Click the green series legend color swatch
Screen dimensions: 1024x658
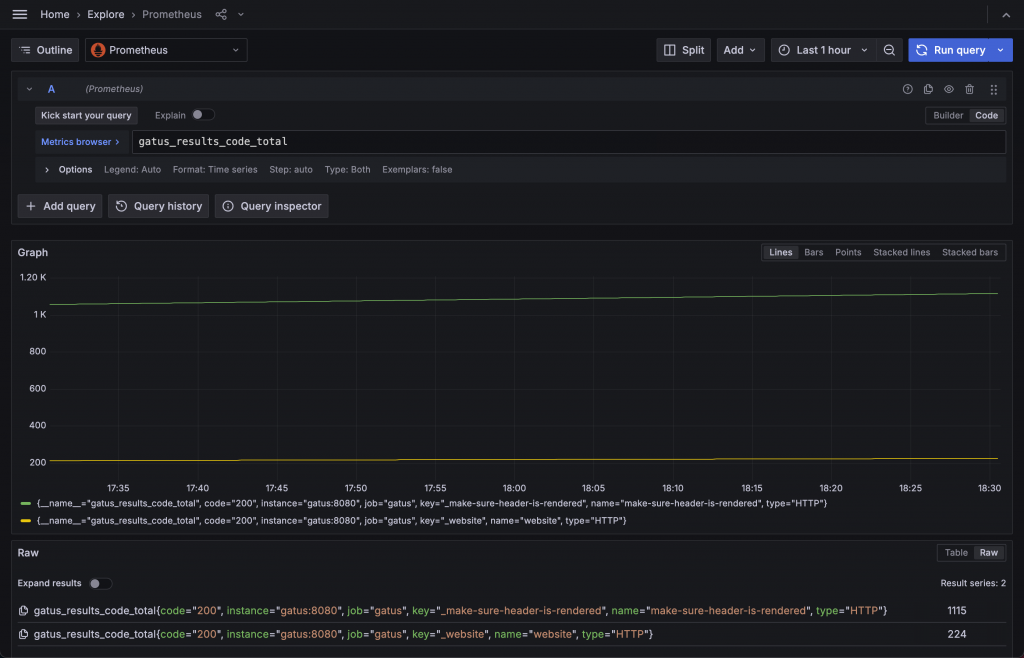[x=25, y=503]
